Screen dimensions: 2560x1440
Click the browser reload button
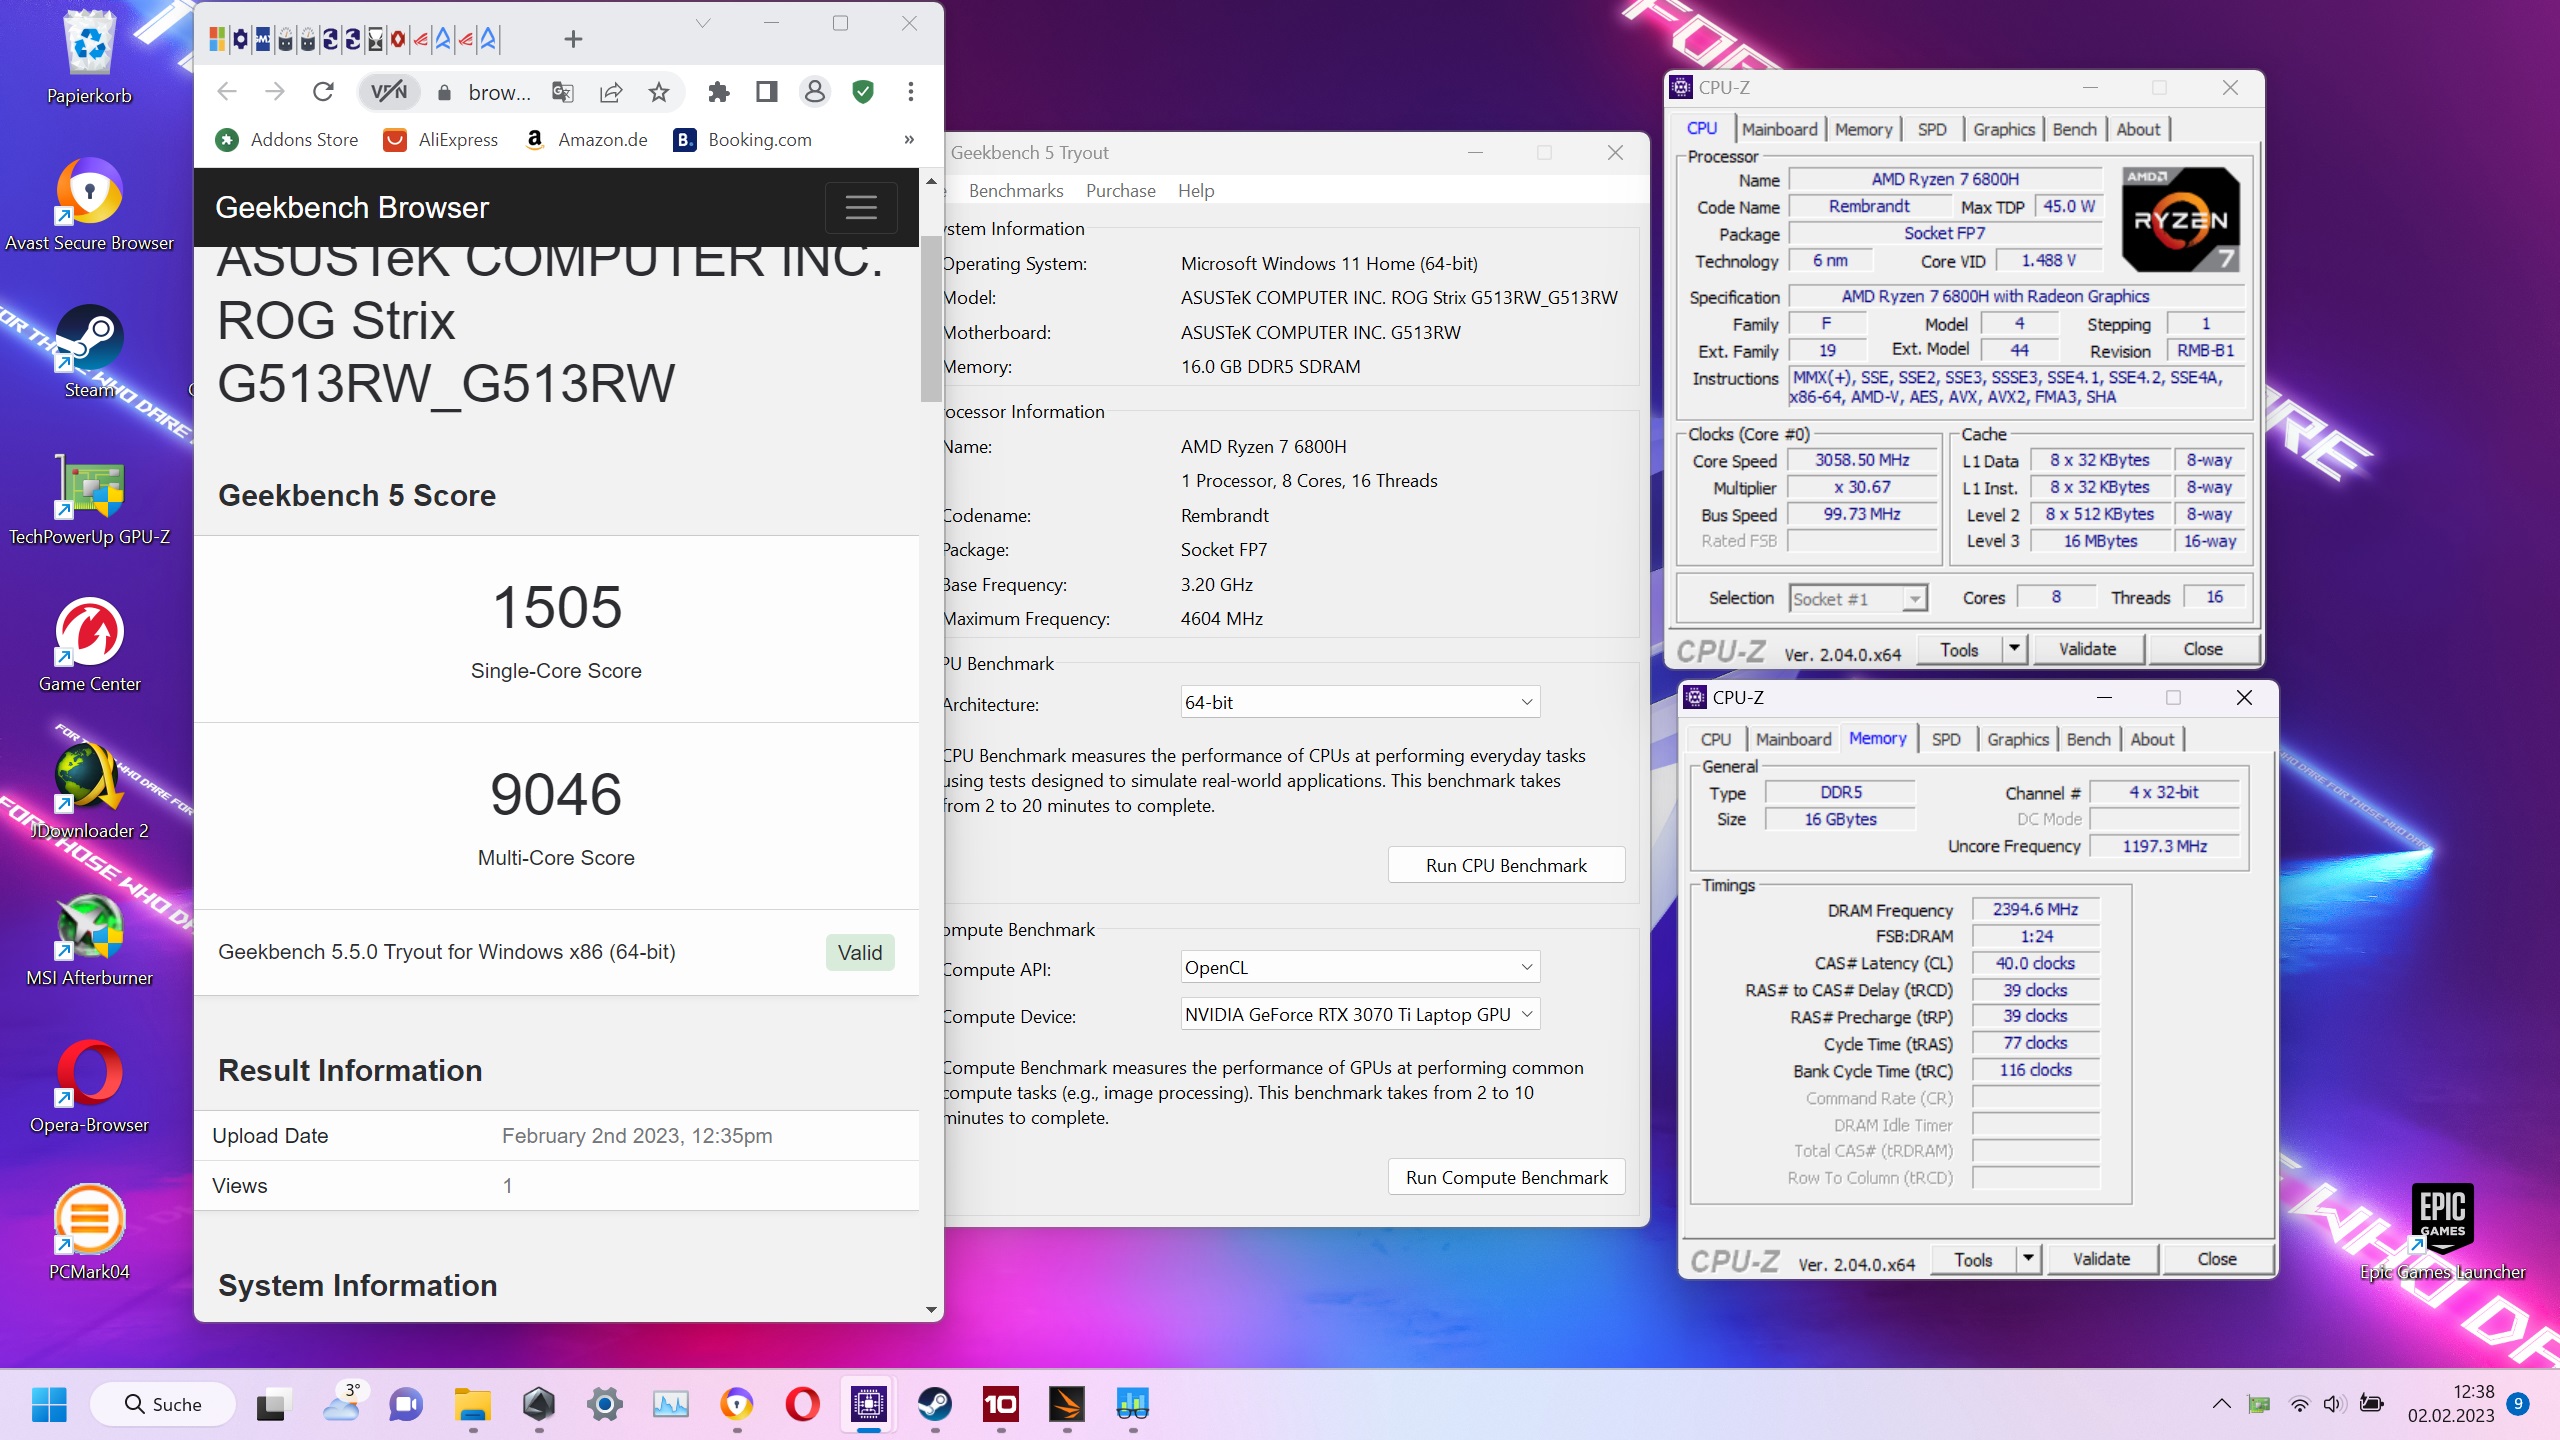323,92
